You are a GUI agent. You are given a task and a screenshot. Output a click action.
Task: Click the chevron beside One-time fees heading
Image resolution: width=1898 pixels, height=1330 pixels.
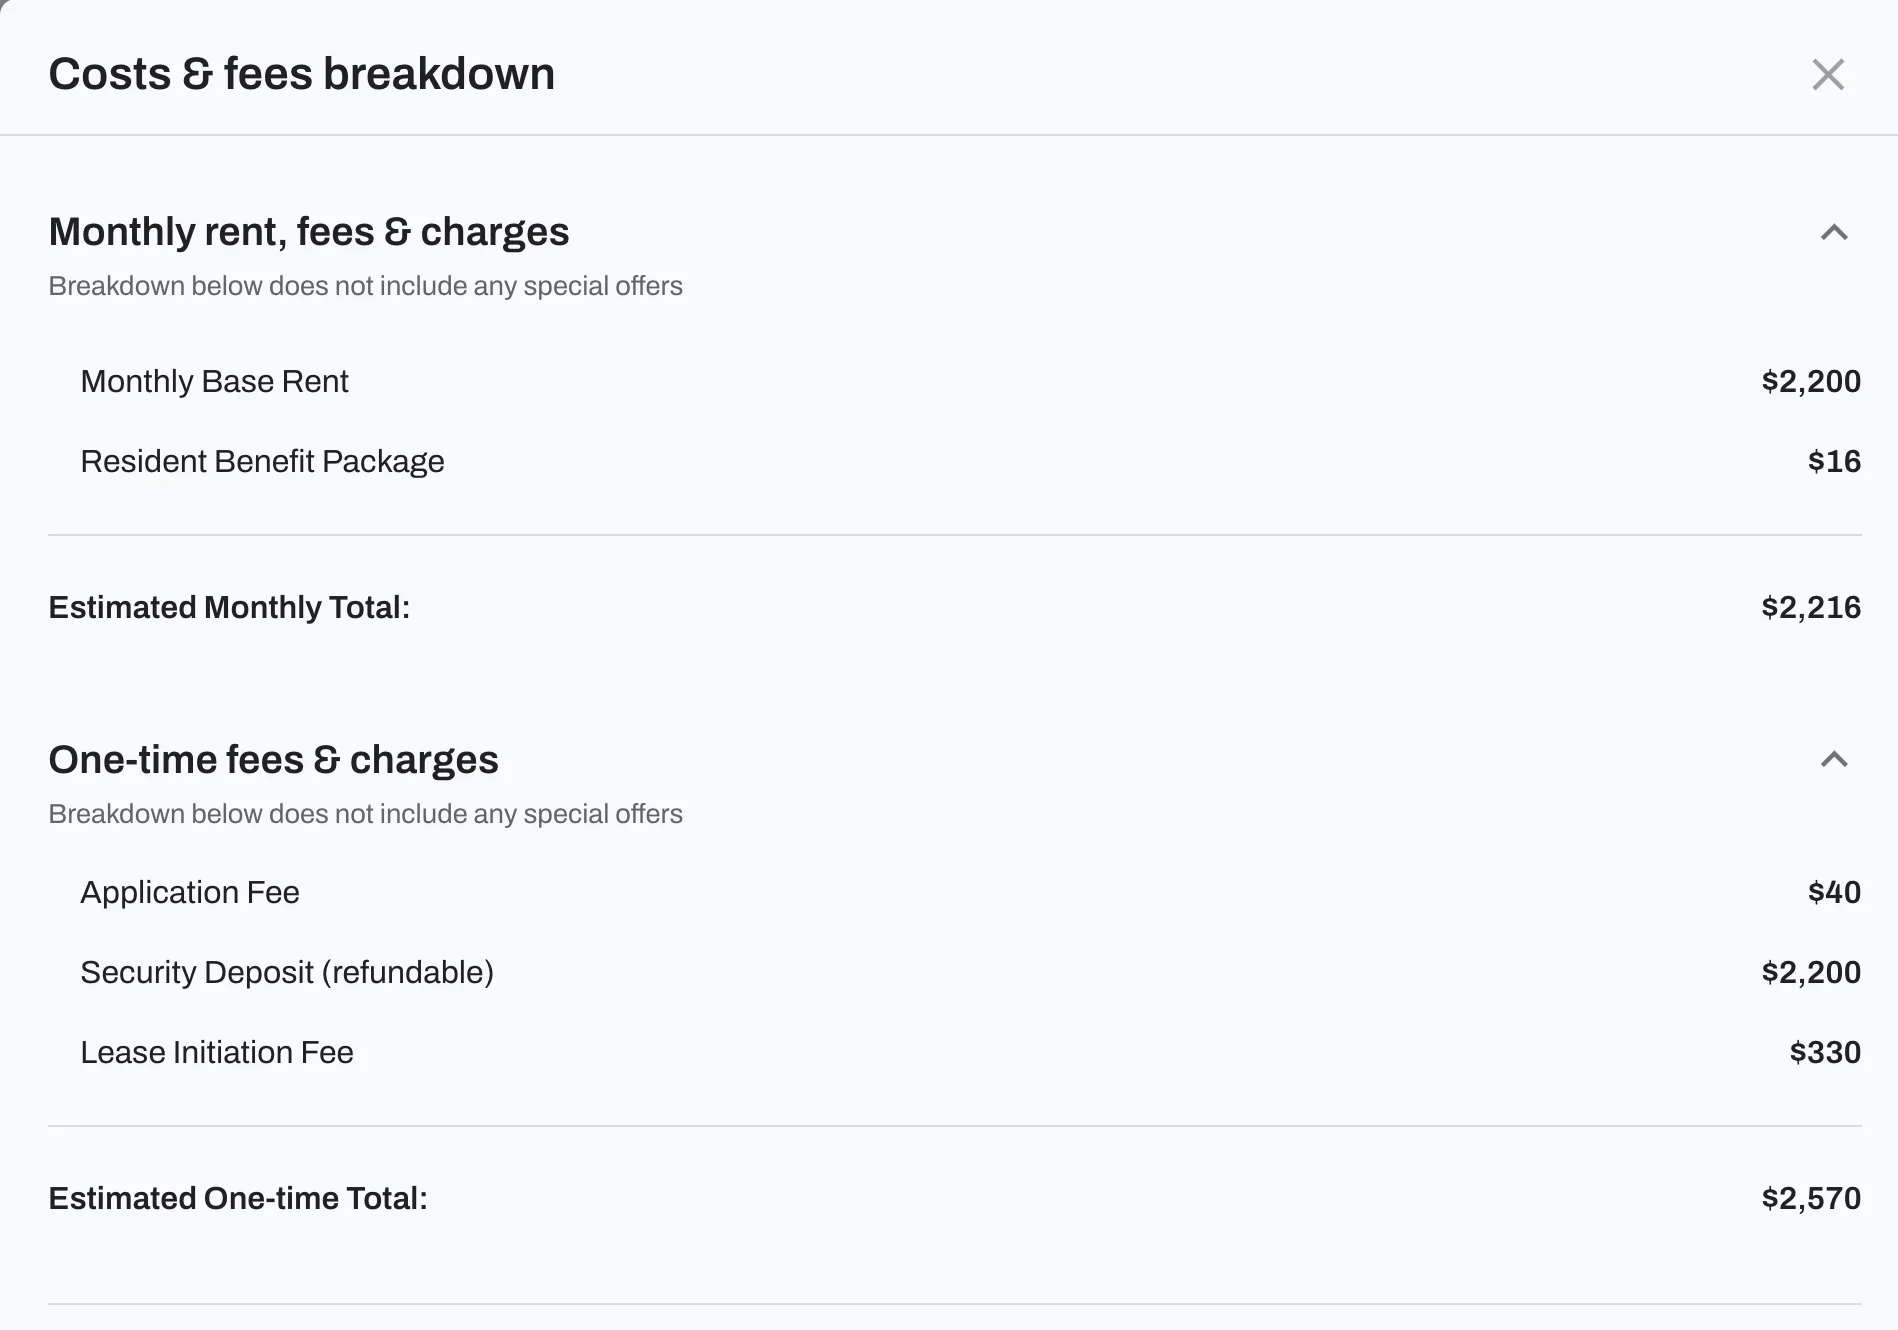(1833, 761)
